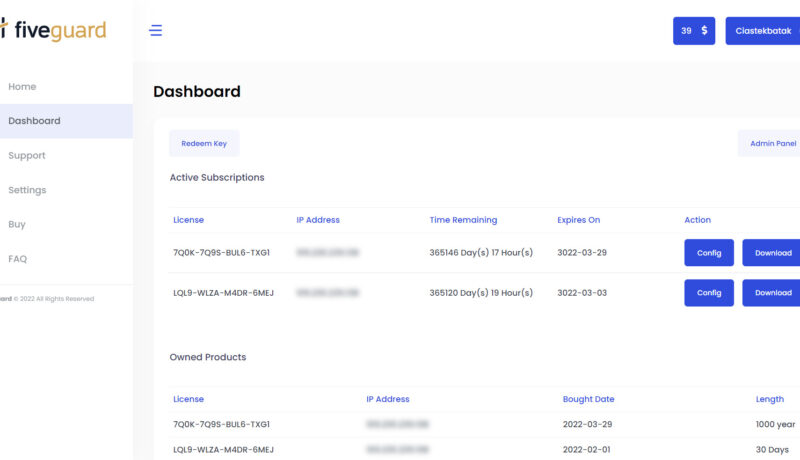This screenshot has height=460, width=800.
Task: Click the Time Remaining column header
Action: [x=463, y=220]
